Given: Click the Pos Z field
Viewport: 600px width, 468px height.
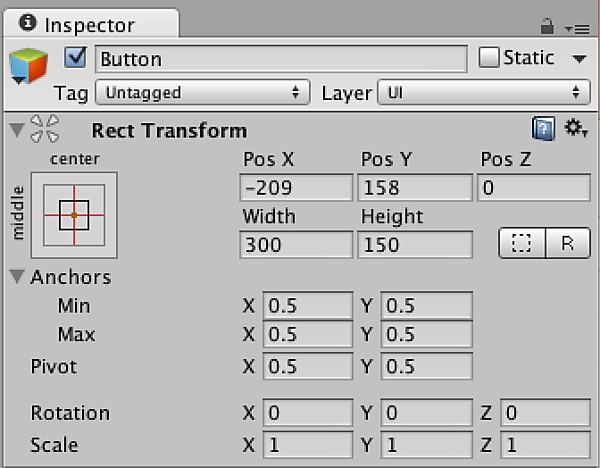Looking at the screenshot, I should tap(534, 188).
